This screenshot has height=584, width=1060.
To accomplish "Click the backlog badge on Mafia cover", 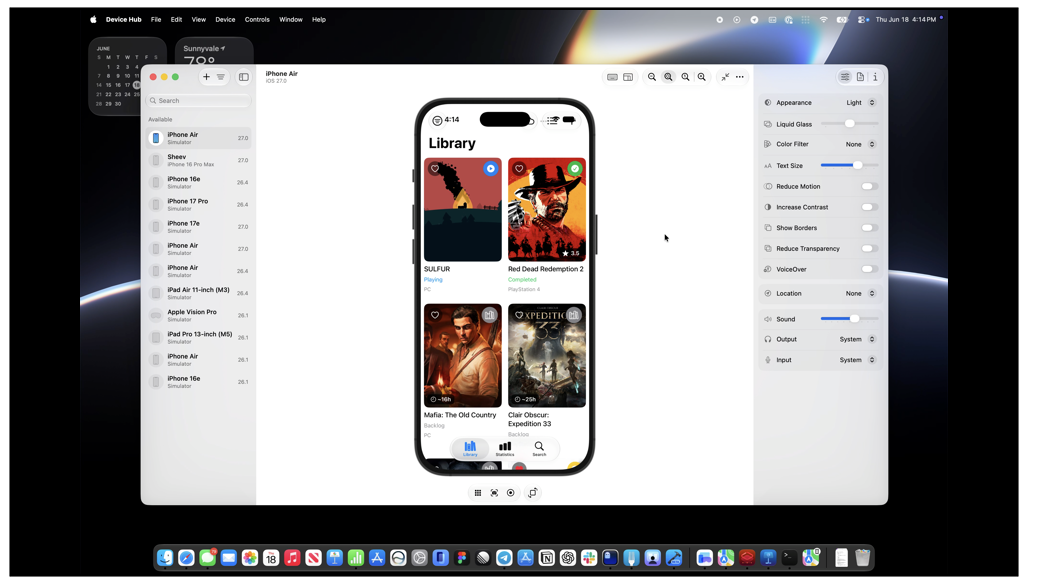I will click(x=489, y=315).
